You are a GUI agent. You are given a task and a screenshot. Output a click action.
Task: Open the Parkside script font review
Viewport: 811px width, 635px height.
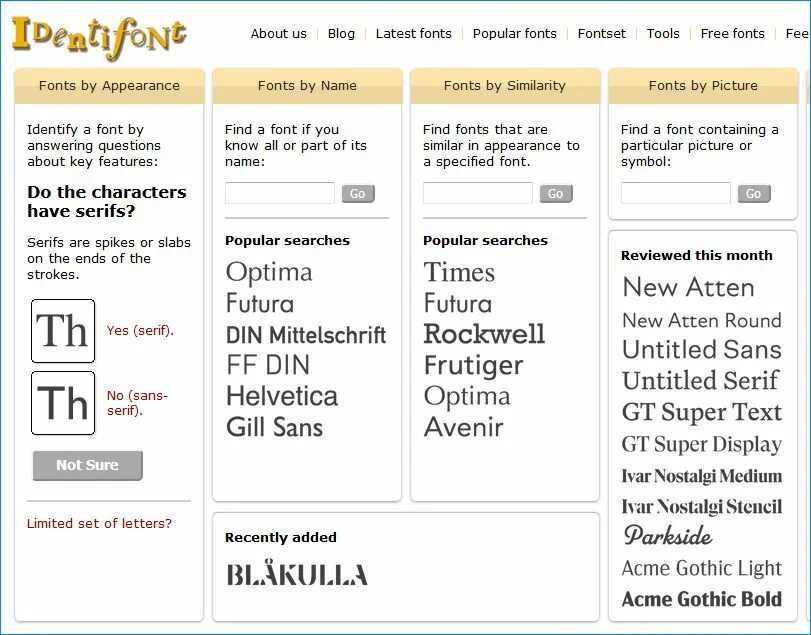click(668, 536)
